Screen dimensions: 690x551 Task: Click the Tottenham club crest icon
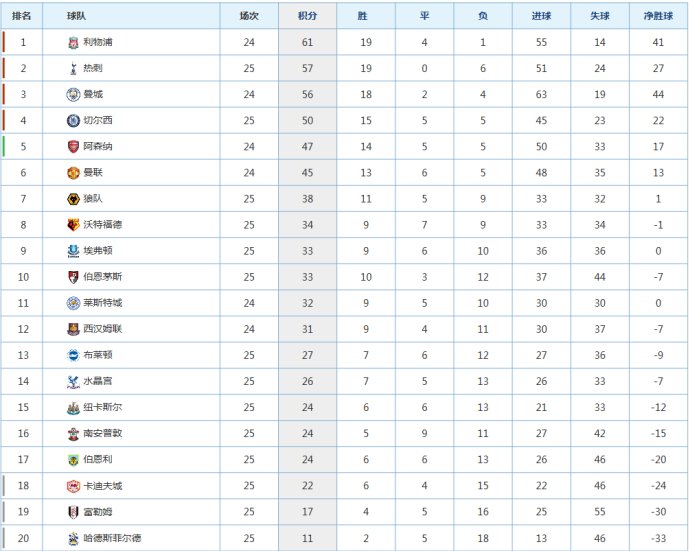(x=73, y=68)
